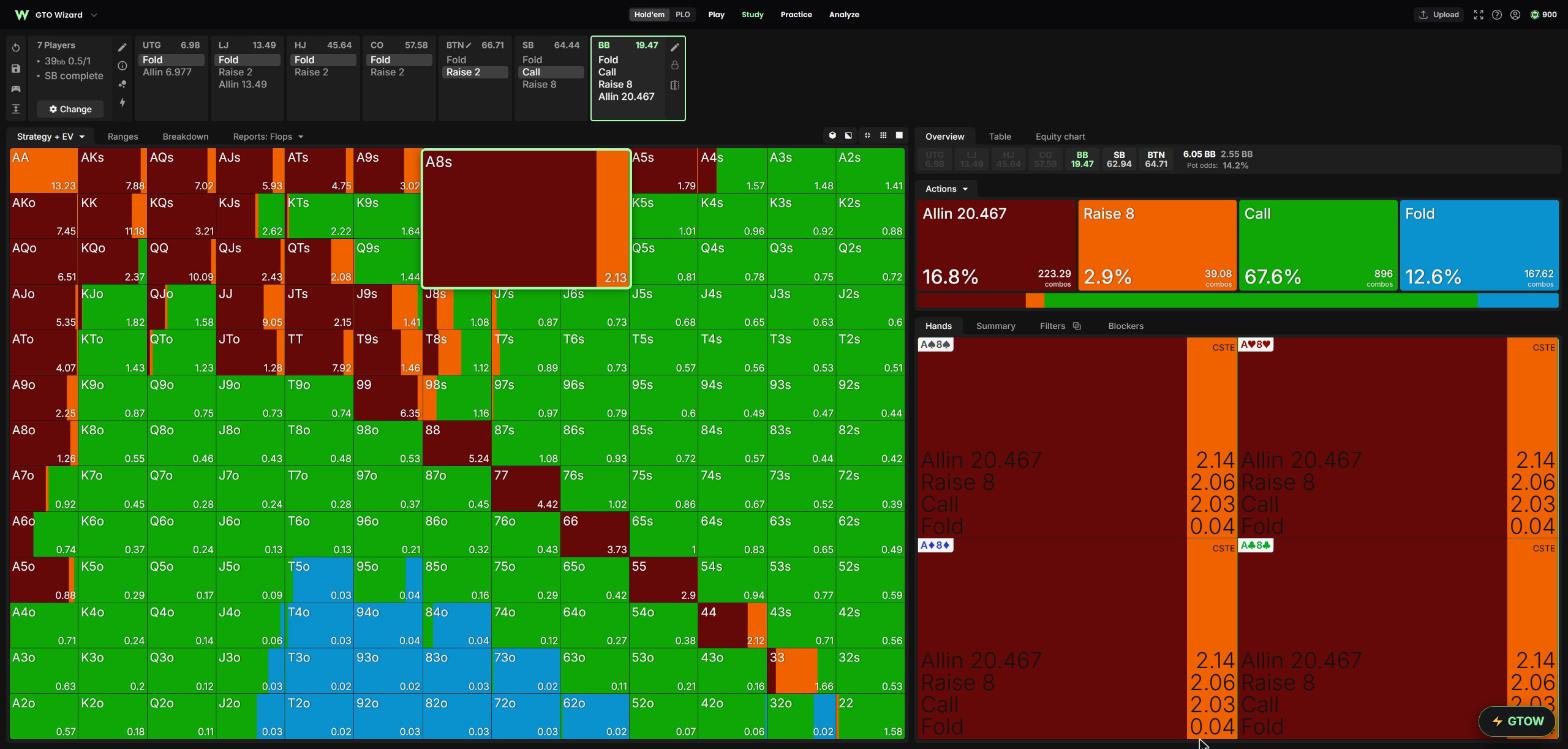Open the user account profile icon
1568x749 pixels.
pyautogui.click(x=1515, y=15)
